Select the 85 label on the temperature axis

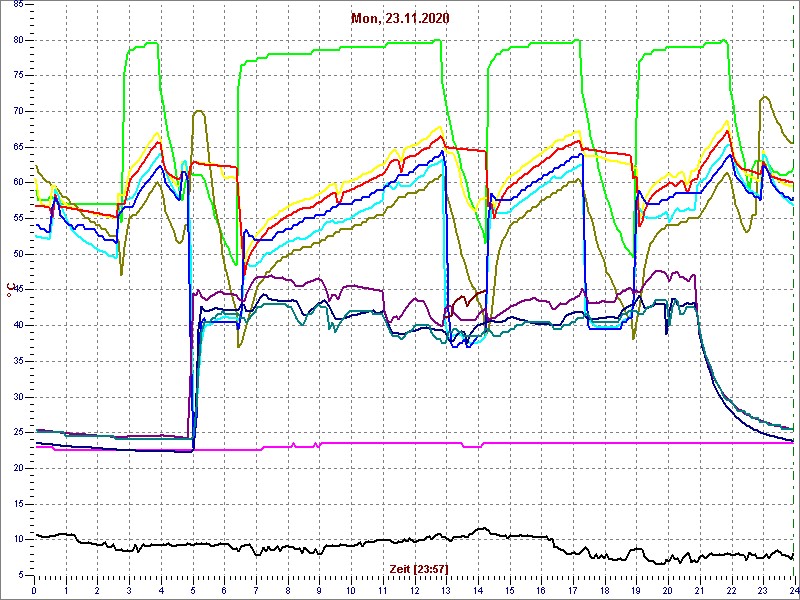[x=18, y=4]
